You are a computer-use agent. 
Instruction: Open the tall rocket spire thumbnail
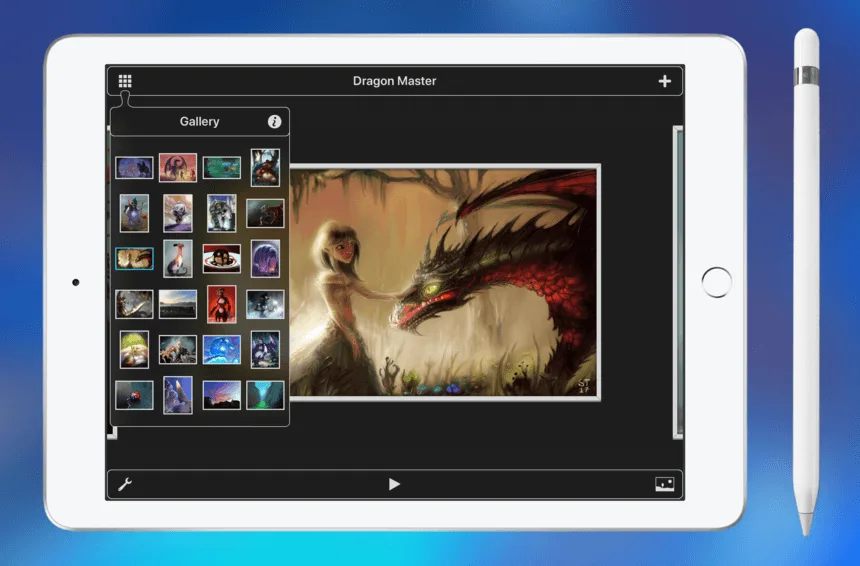click(178, 395)
